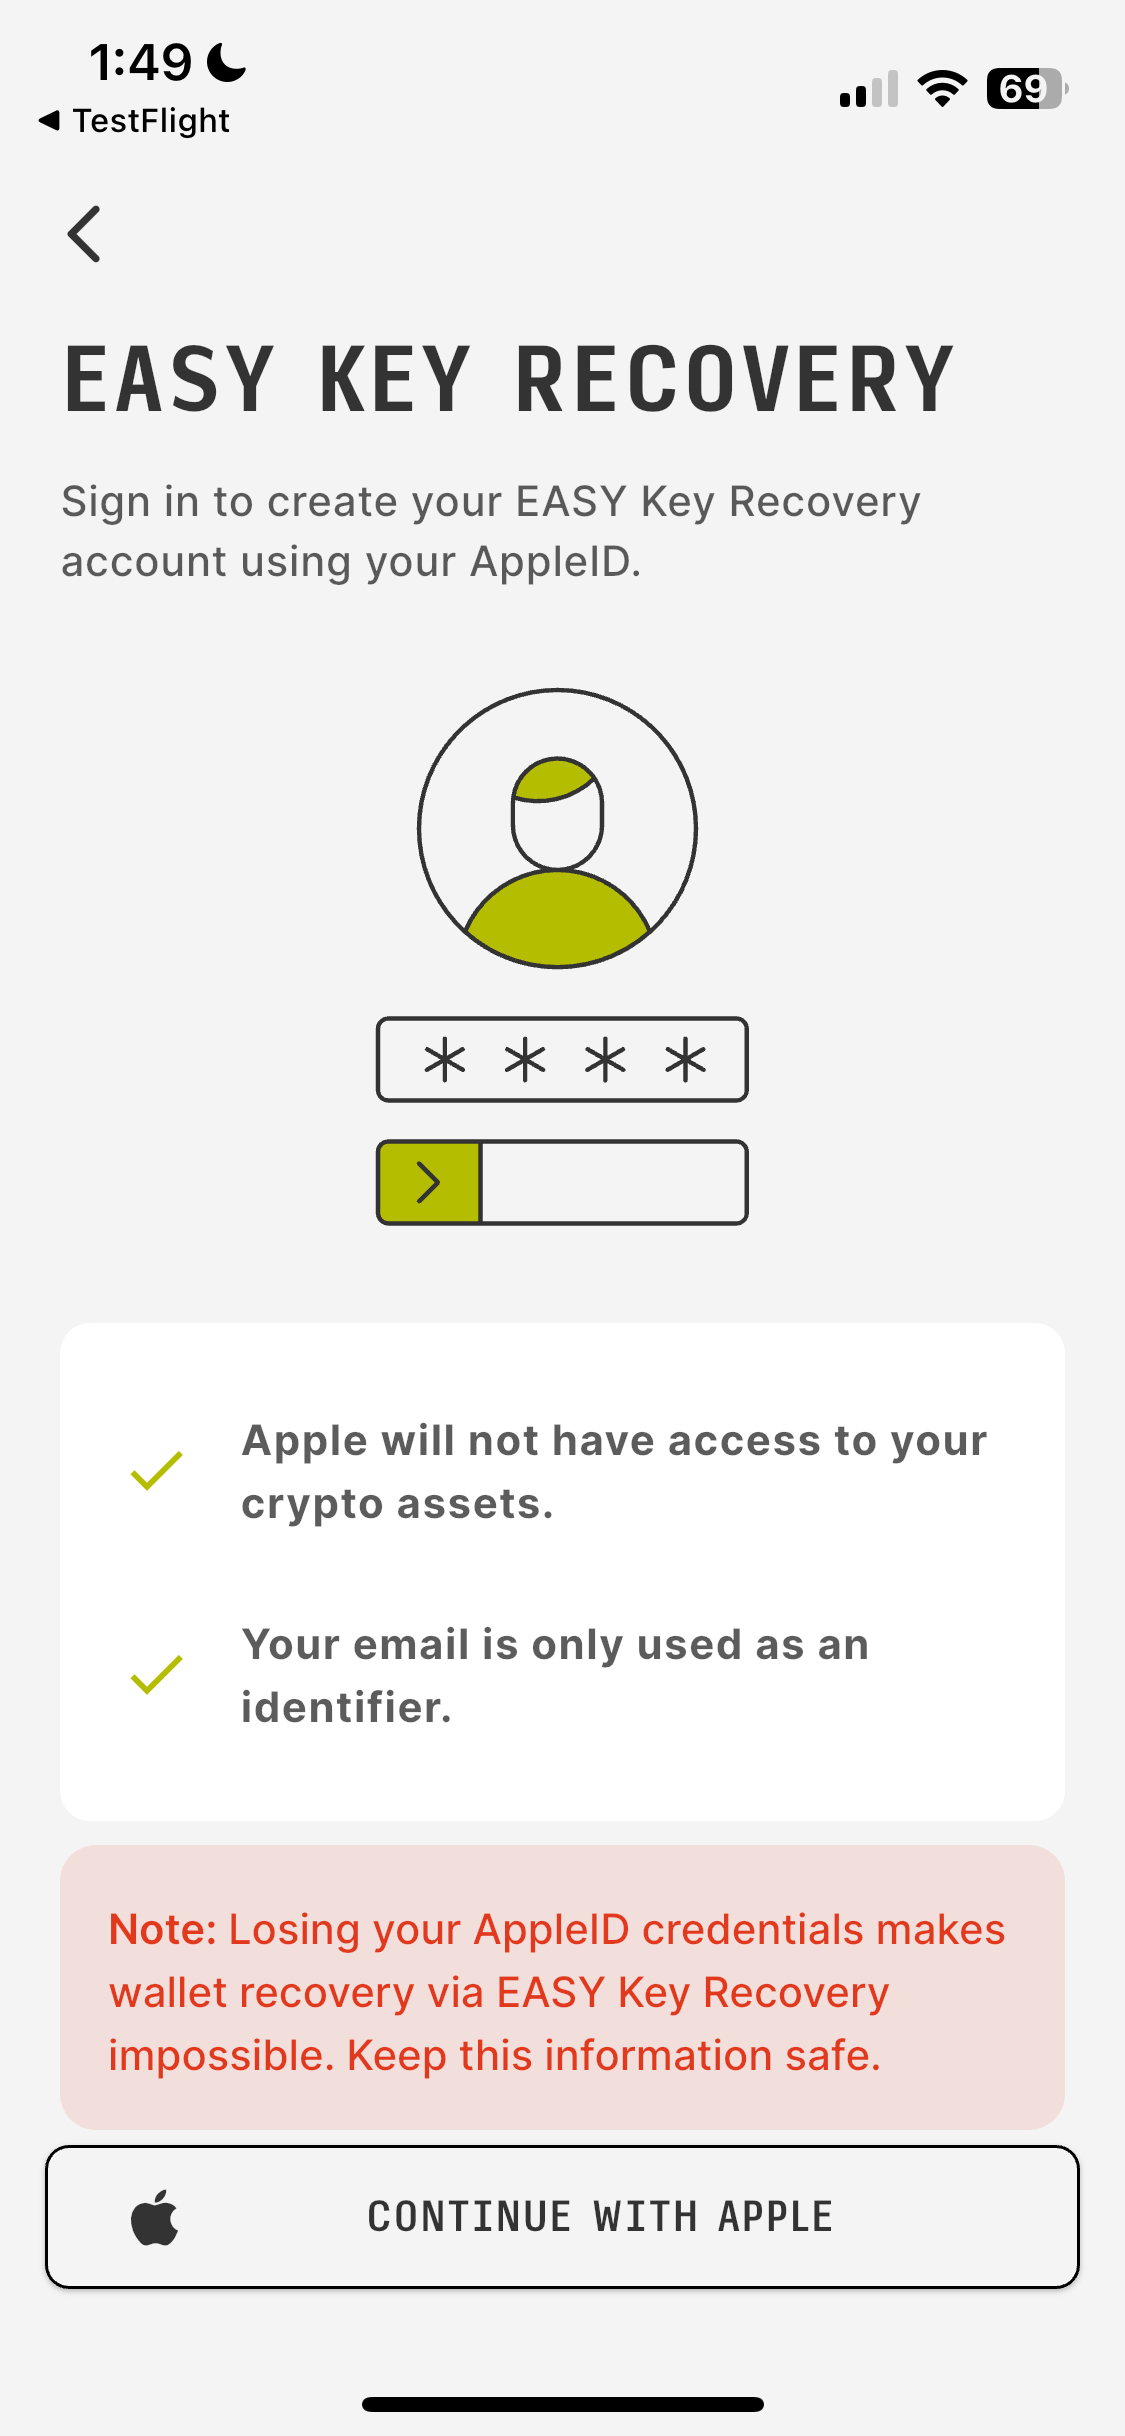Tap the Wi-Fi status icon
The image size is (1125, 2436).
[x=942, y=89]
